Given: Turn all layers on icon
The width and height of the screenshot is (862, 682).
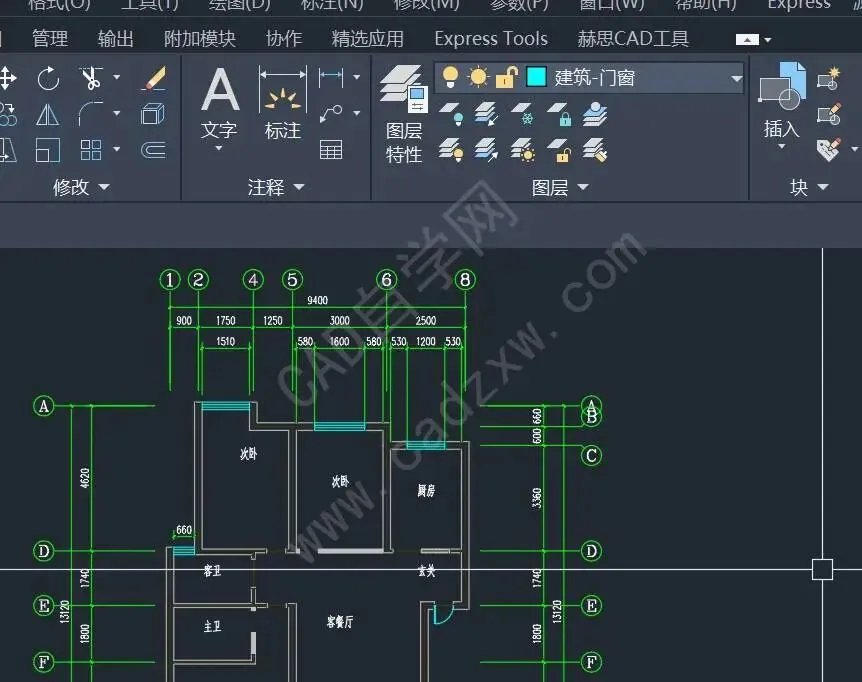Looking at the screenshot, I should 451,149.
